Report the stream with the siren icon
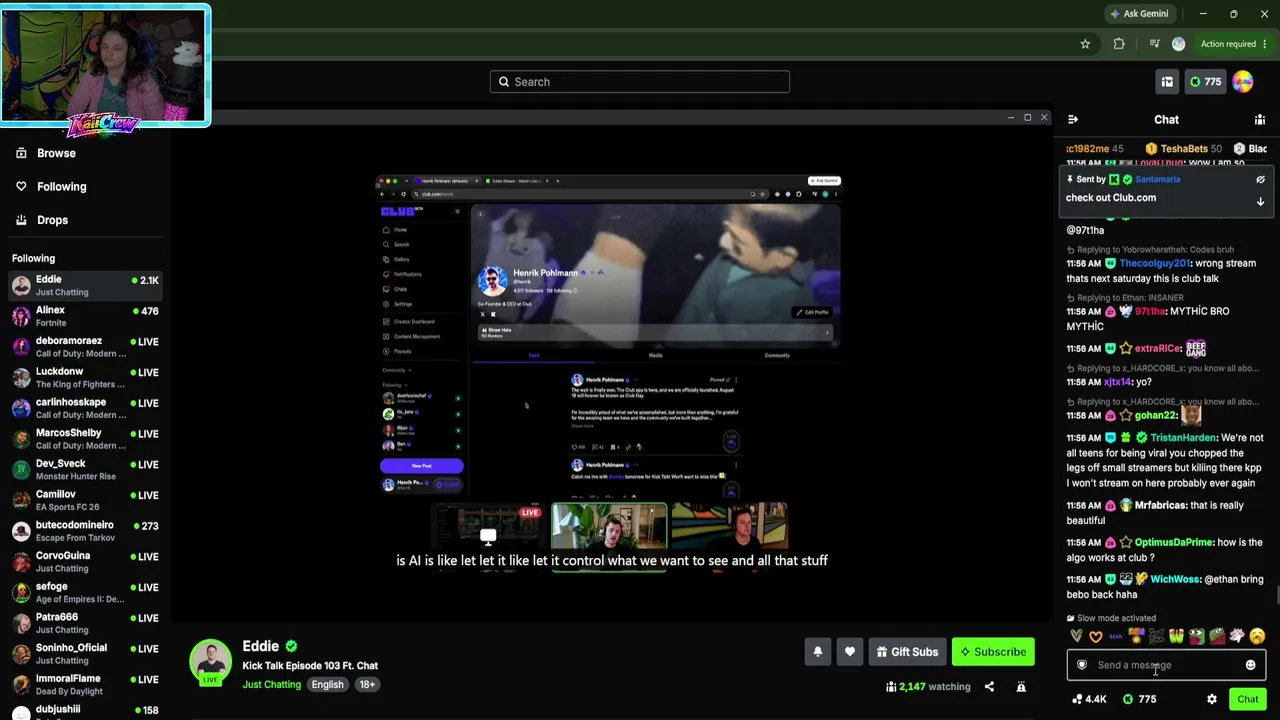Screen dimensions: 1280x720 [1021, 687]
